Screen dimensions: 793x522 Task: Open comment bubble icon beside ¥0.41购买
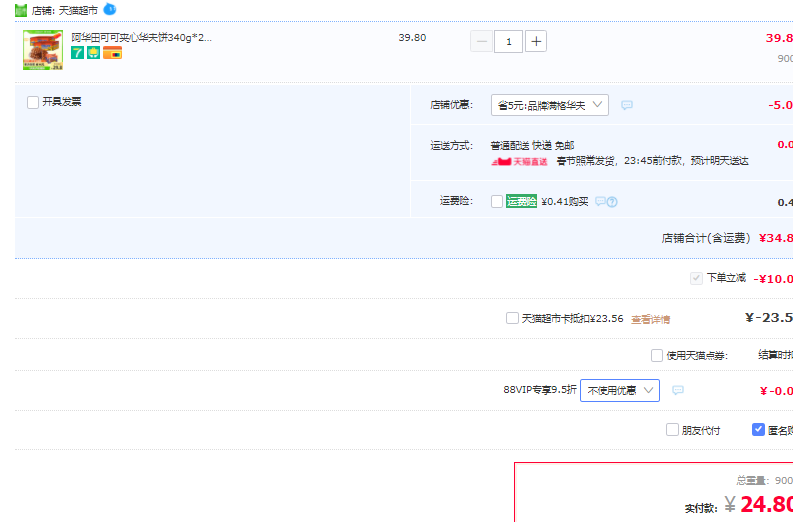600,201
